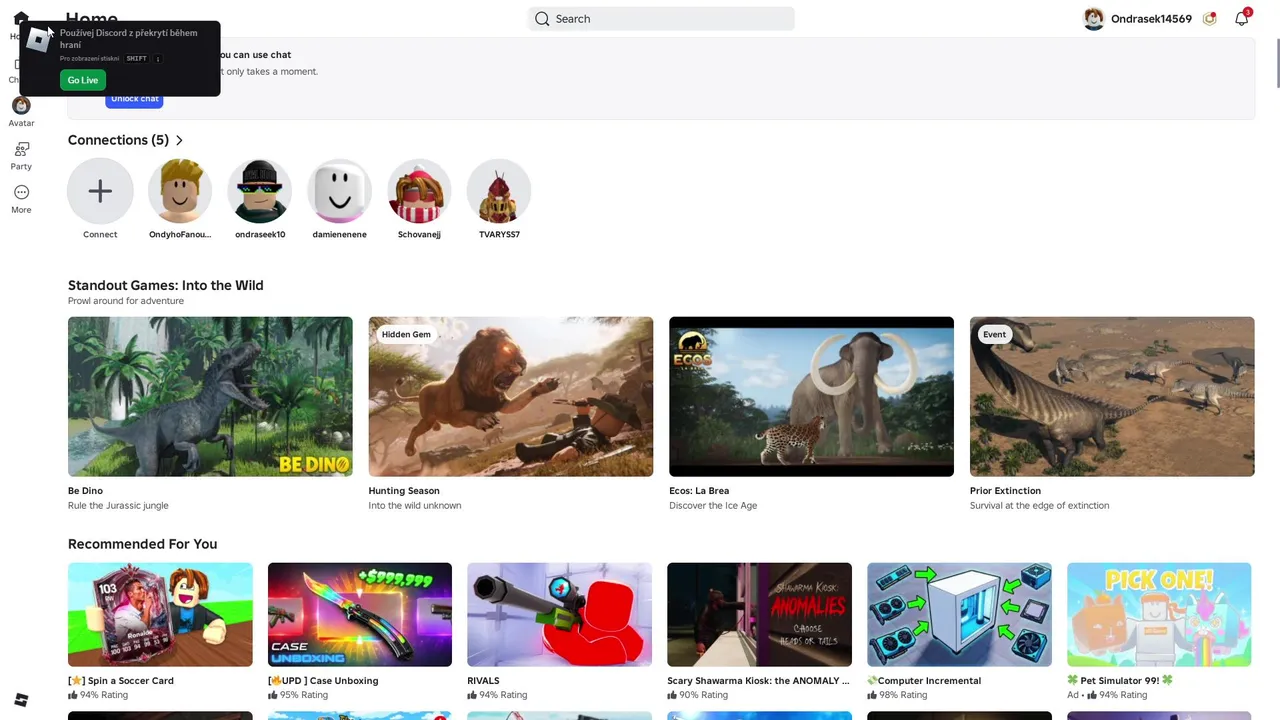The height and width of the screenshot is (720, 1280).
Task: Open the Avatar sidebar icon
Action: click(21, 105)
